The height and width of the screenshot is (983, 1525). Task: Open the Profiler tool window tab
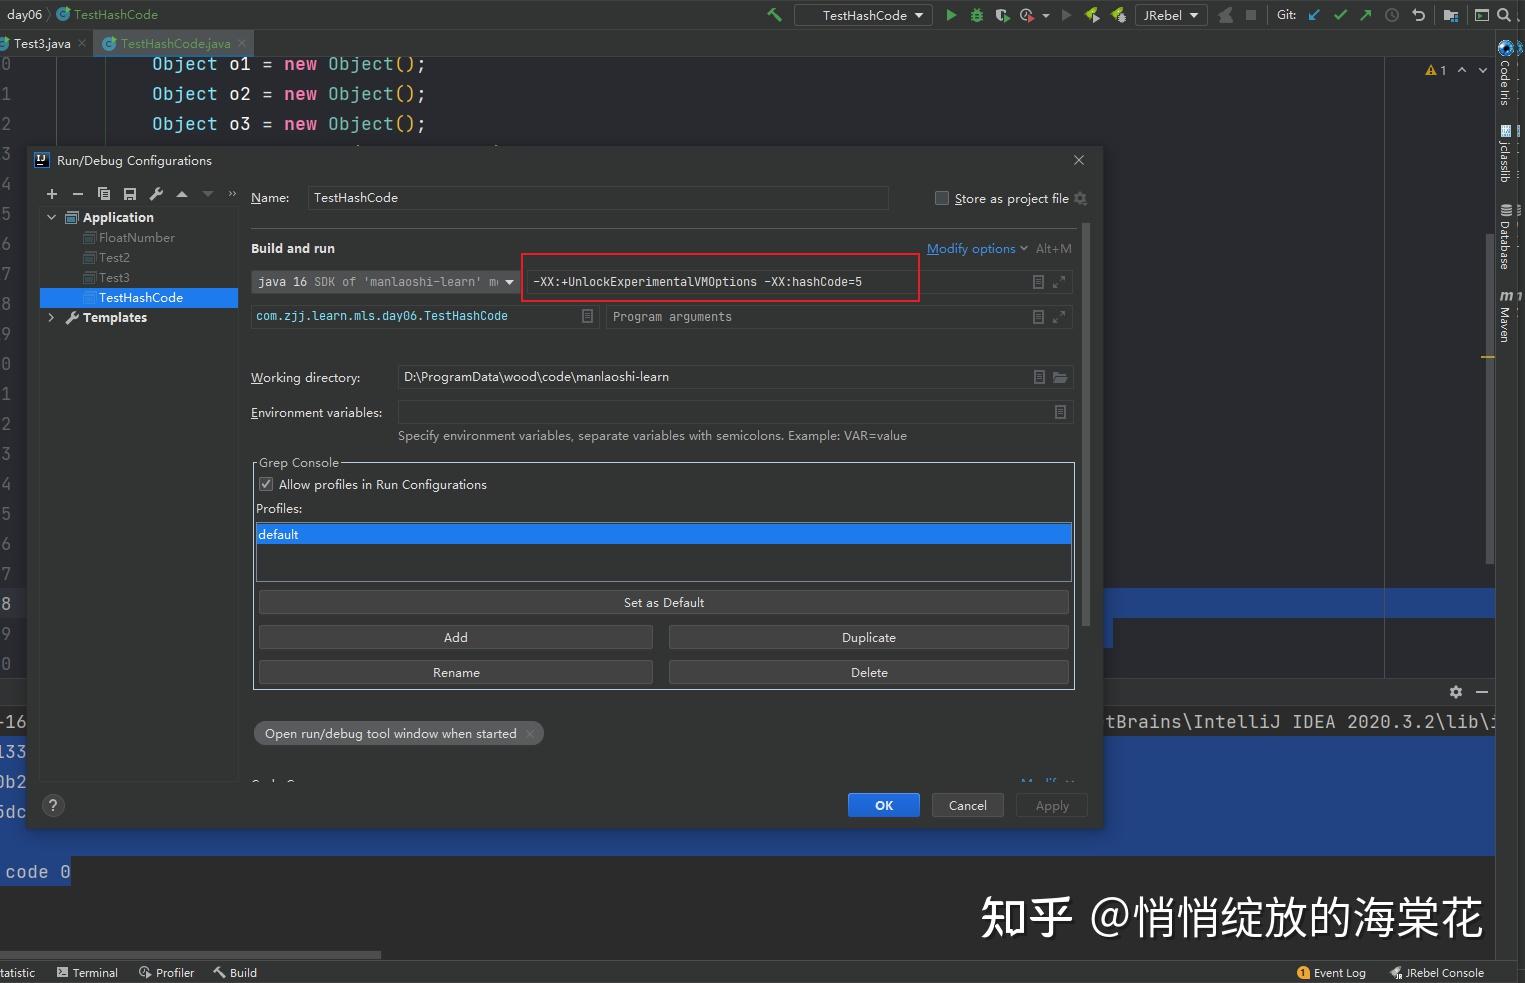(167, 973)
